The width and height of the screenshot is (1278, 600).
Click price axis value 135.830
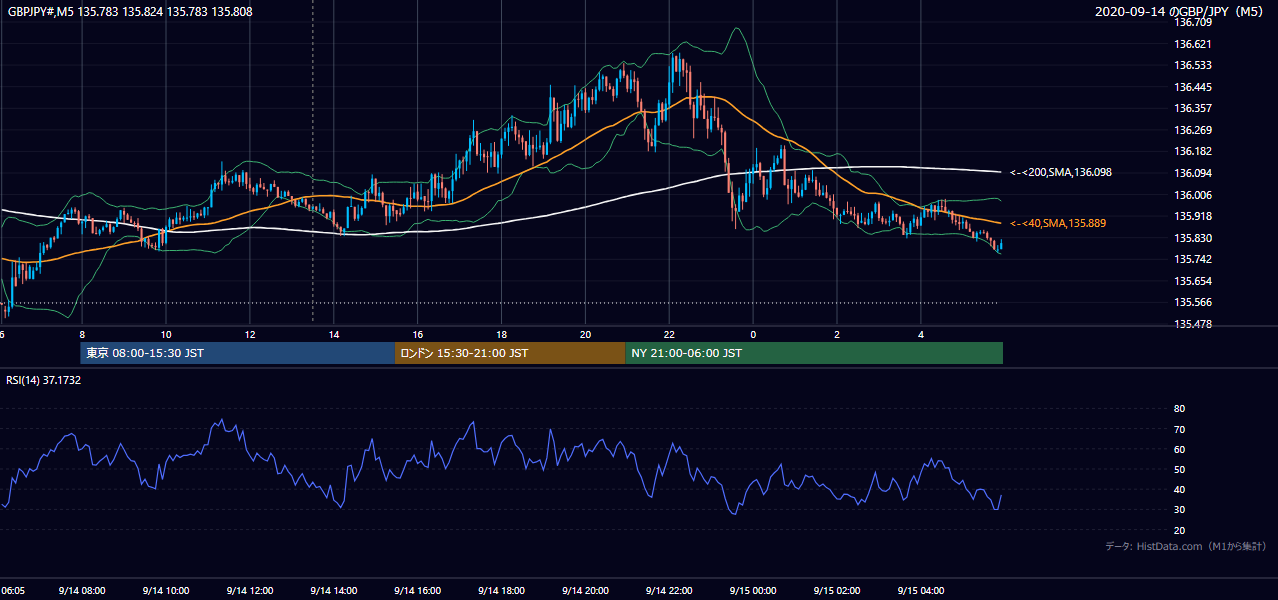coord(1193,239)
